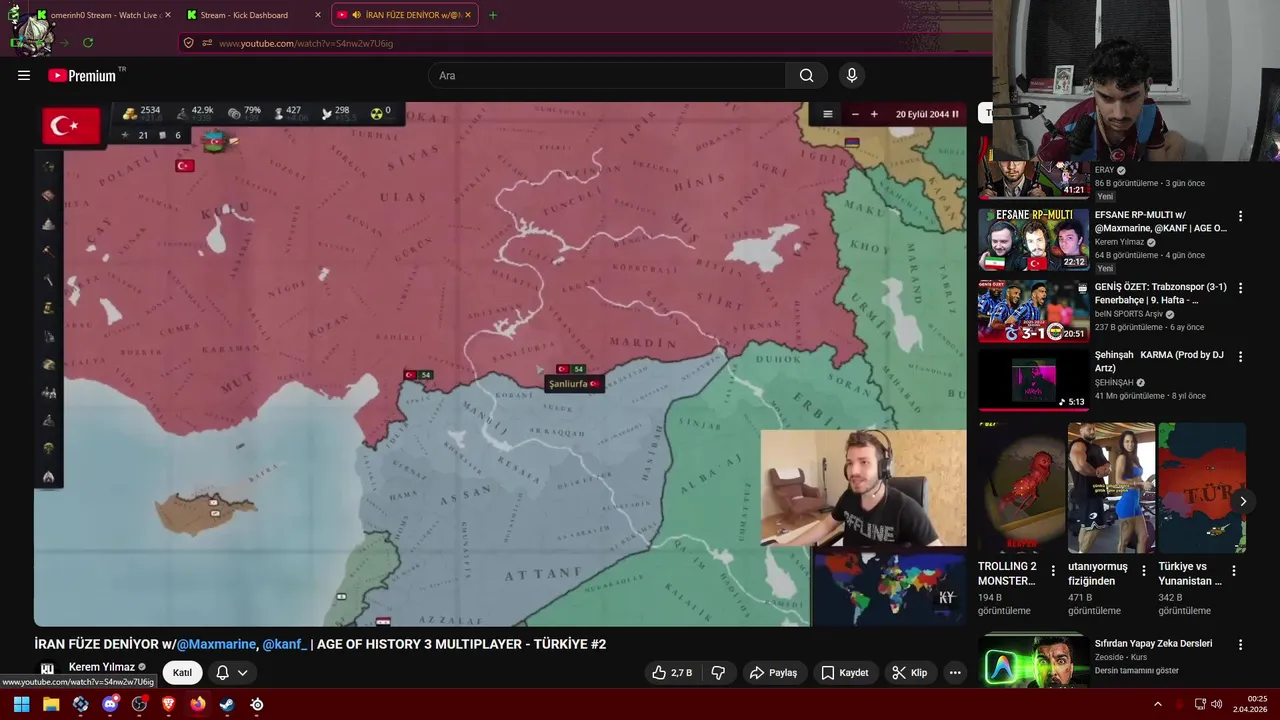Click the Azerbaijan flag marker on map
The image size is (1280, 720).
(x=214, y=140)
